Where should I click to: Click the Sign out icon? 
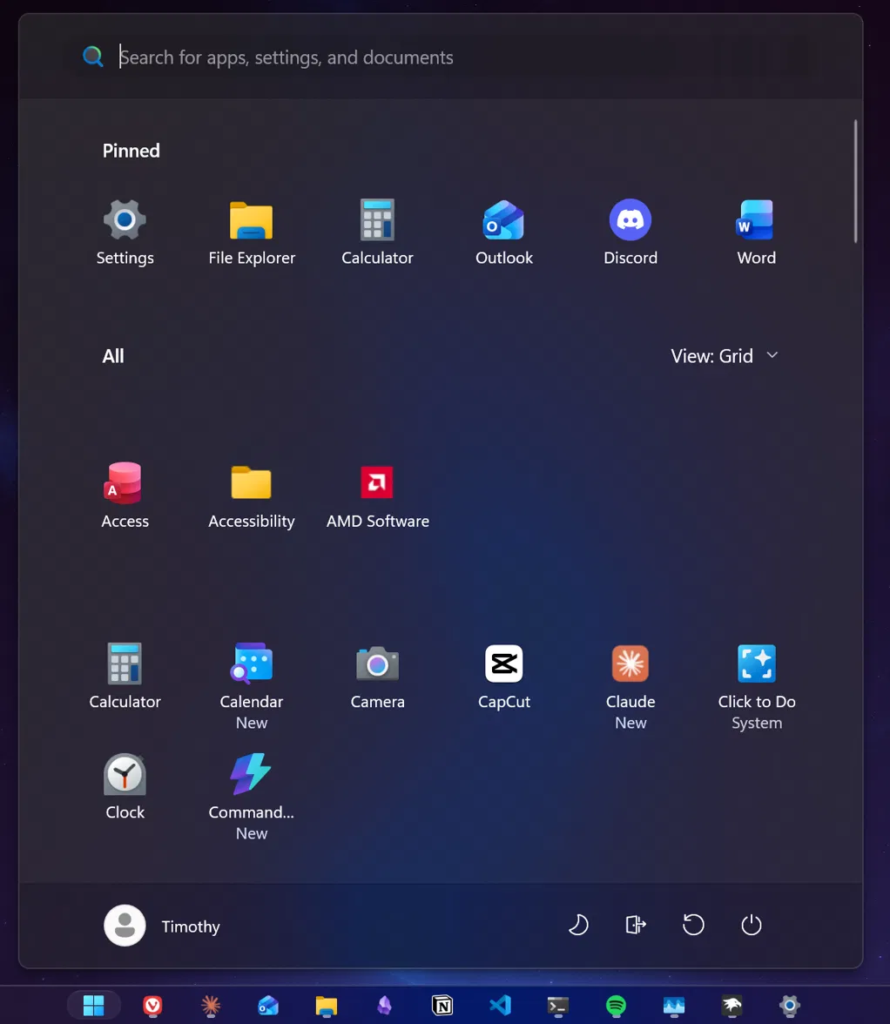[635, 925]
